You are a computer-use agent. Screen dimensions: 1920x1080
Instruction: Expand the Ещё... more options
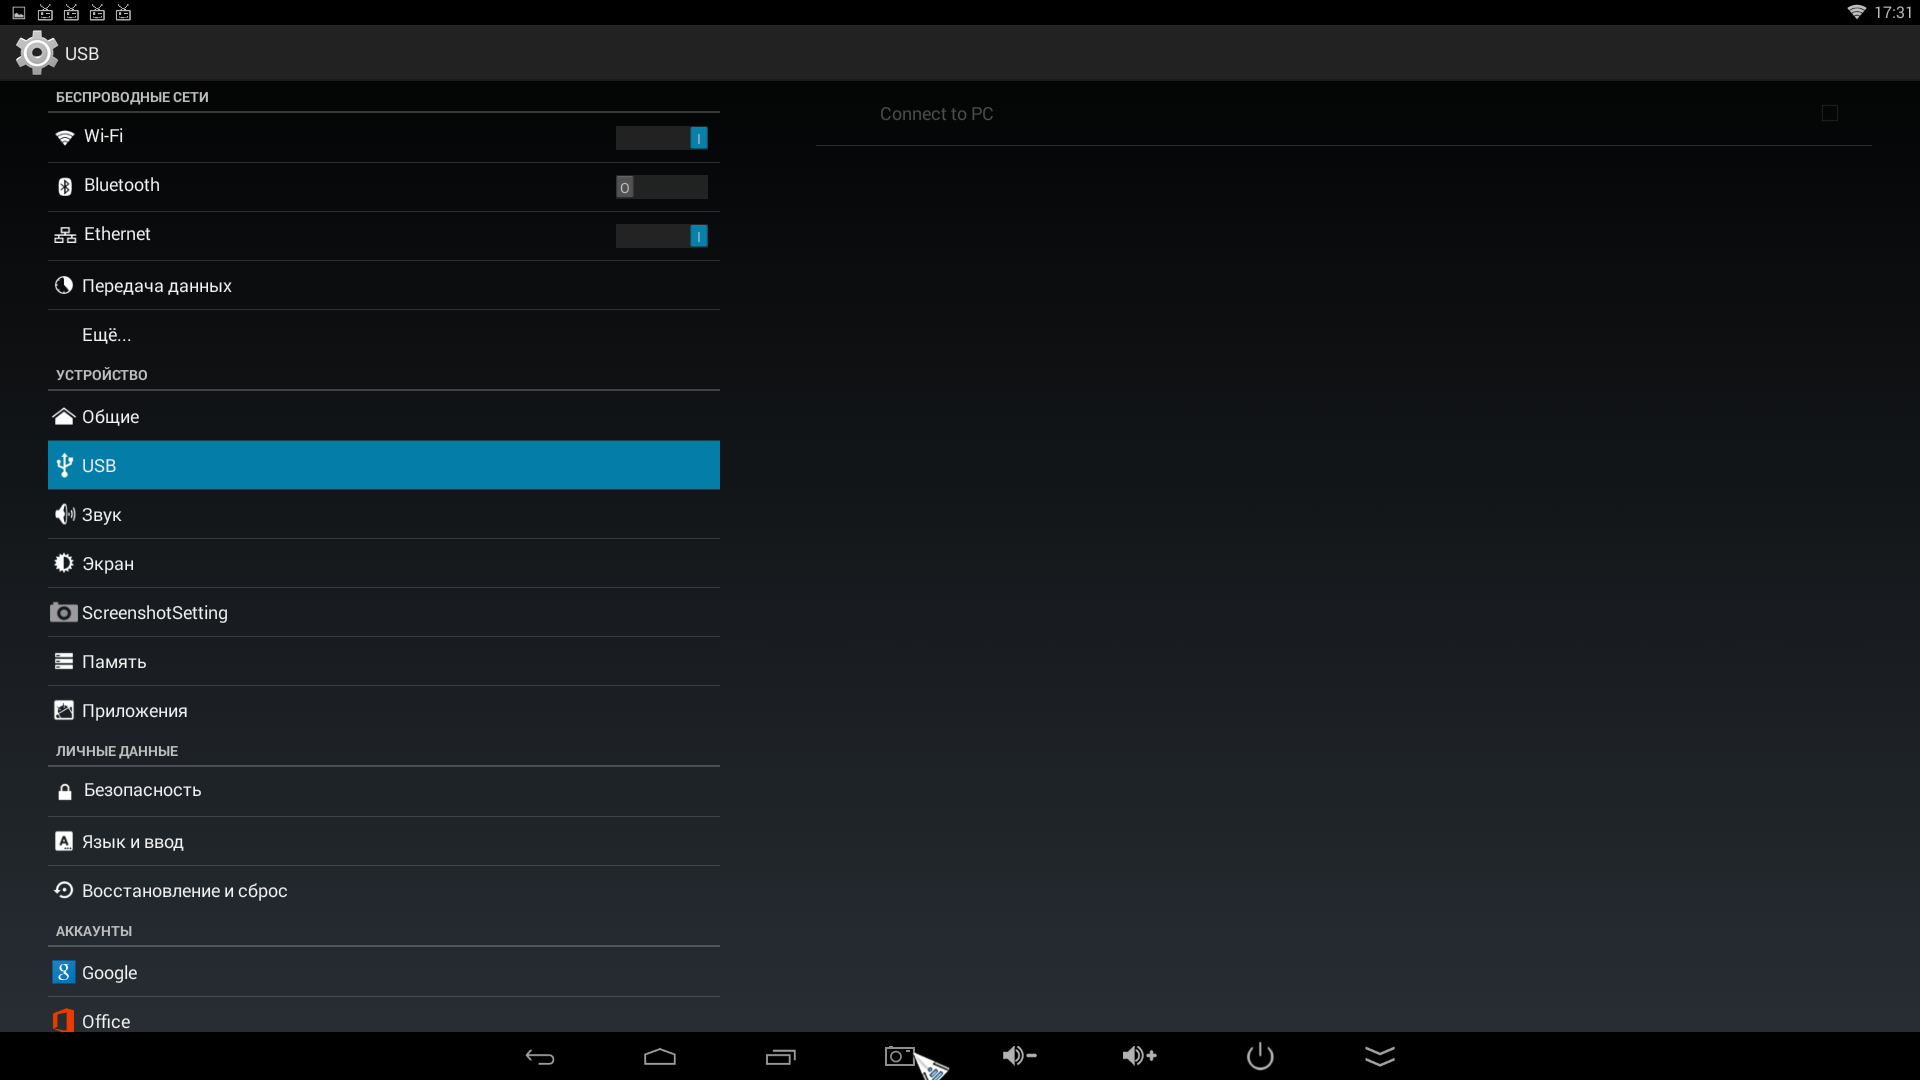click(107, 335)
